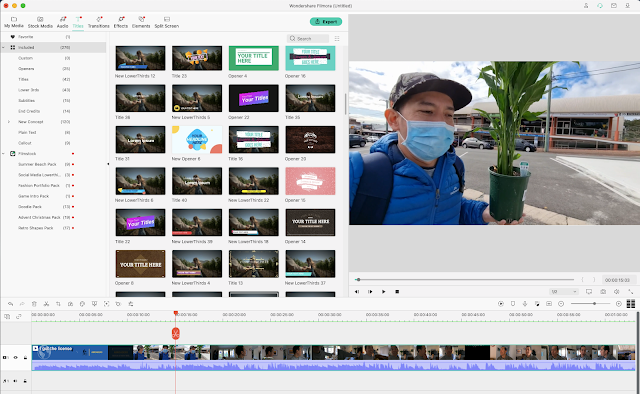Add a marker with the marker icon
This screenshot has height=394, width=640.
513,304
